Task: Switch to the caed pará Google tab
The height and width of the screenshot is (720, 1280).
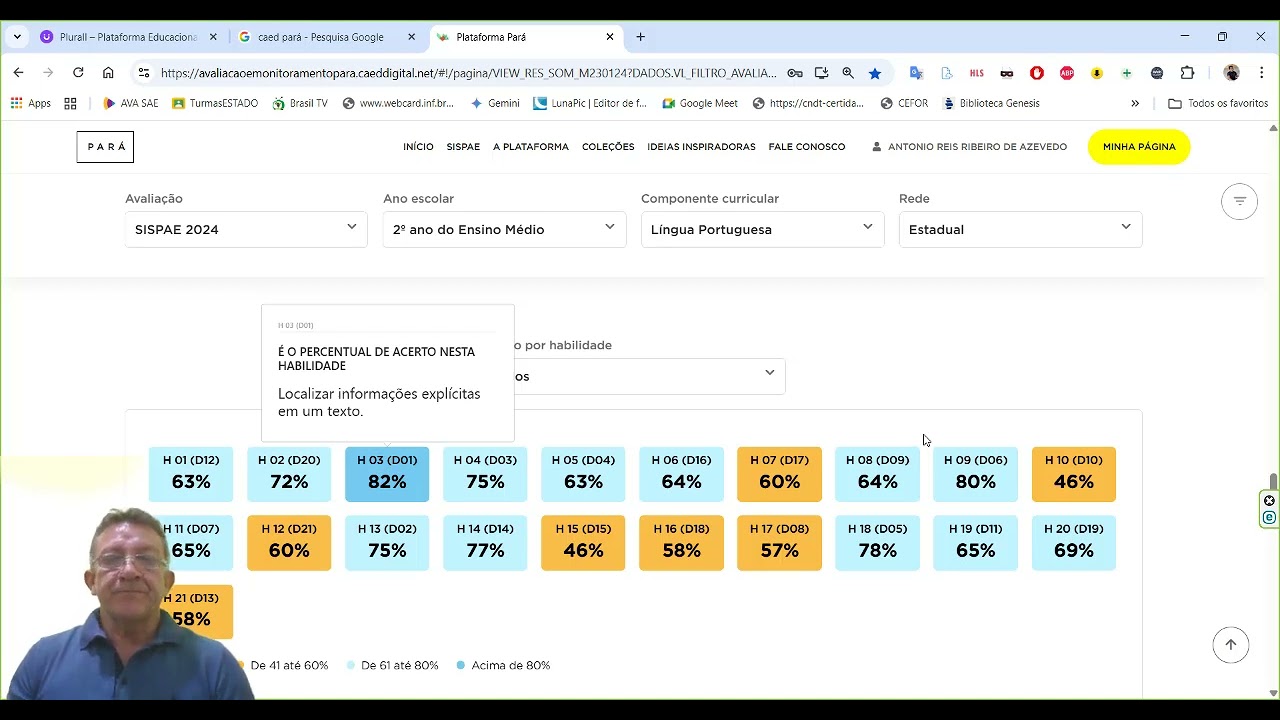Action: pos(320,37)
